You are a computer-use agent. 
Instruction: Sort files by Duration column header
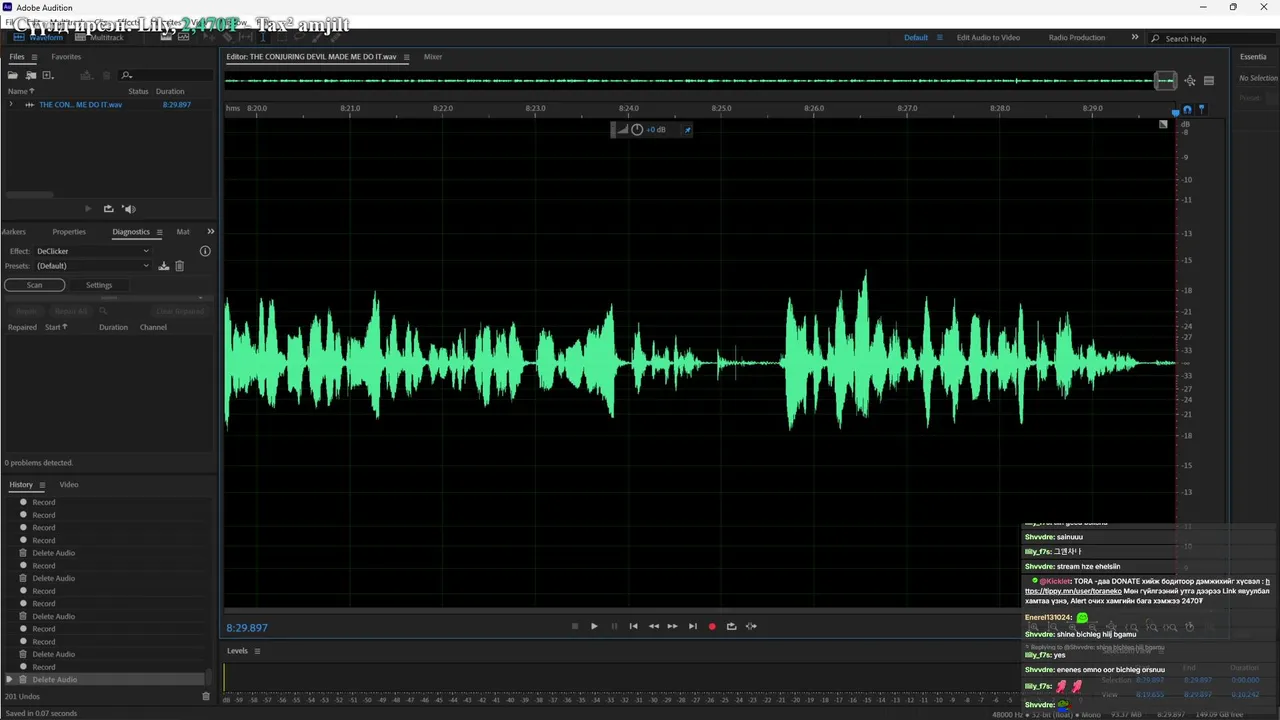(170, 91)
